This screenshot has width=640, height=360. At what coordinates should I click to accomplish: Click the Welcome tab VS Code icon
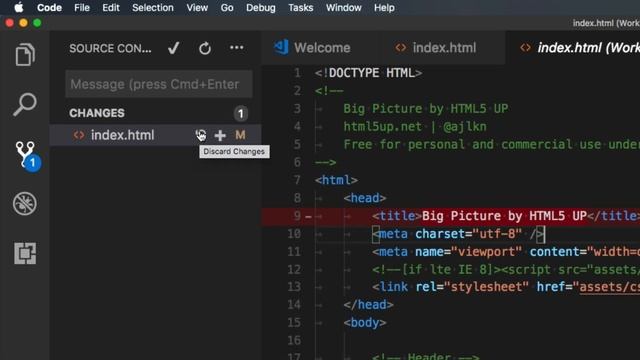281,48
